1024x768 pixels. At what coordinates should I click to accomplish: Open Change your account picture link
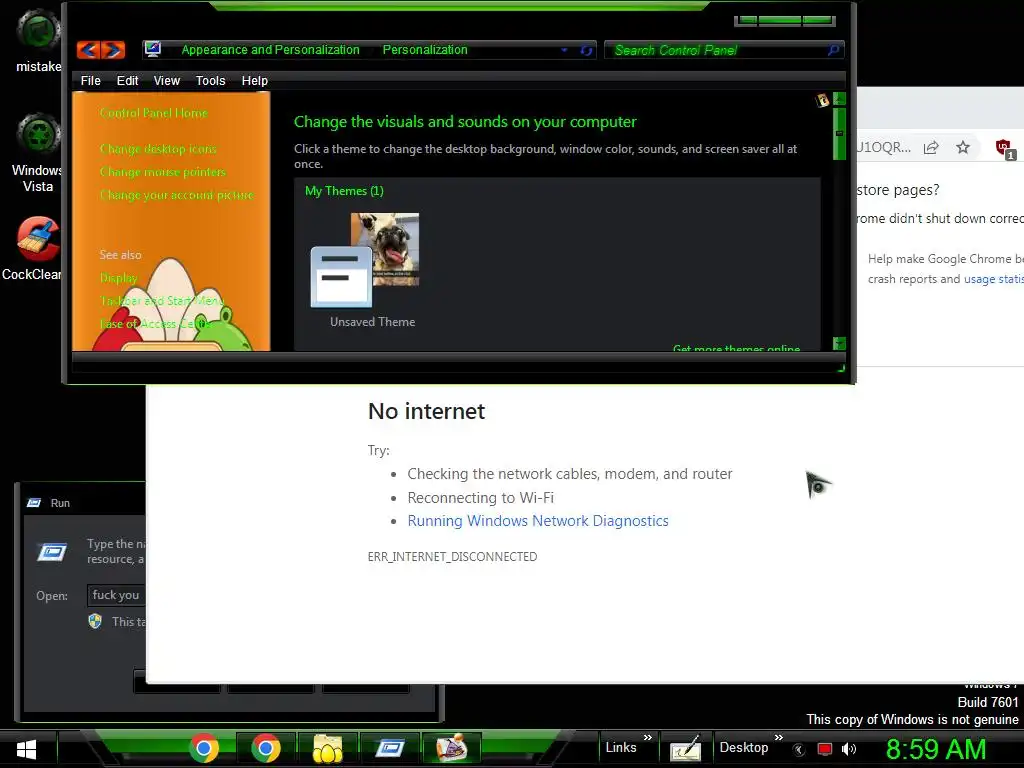point(176,195)
